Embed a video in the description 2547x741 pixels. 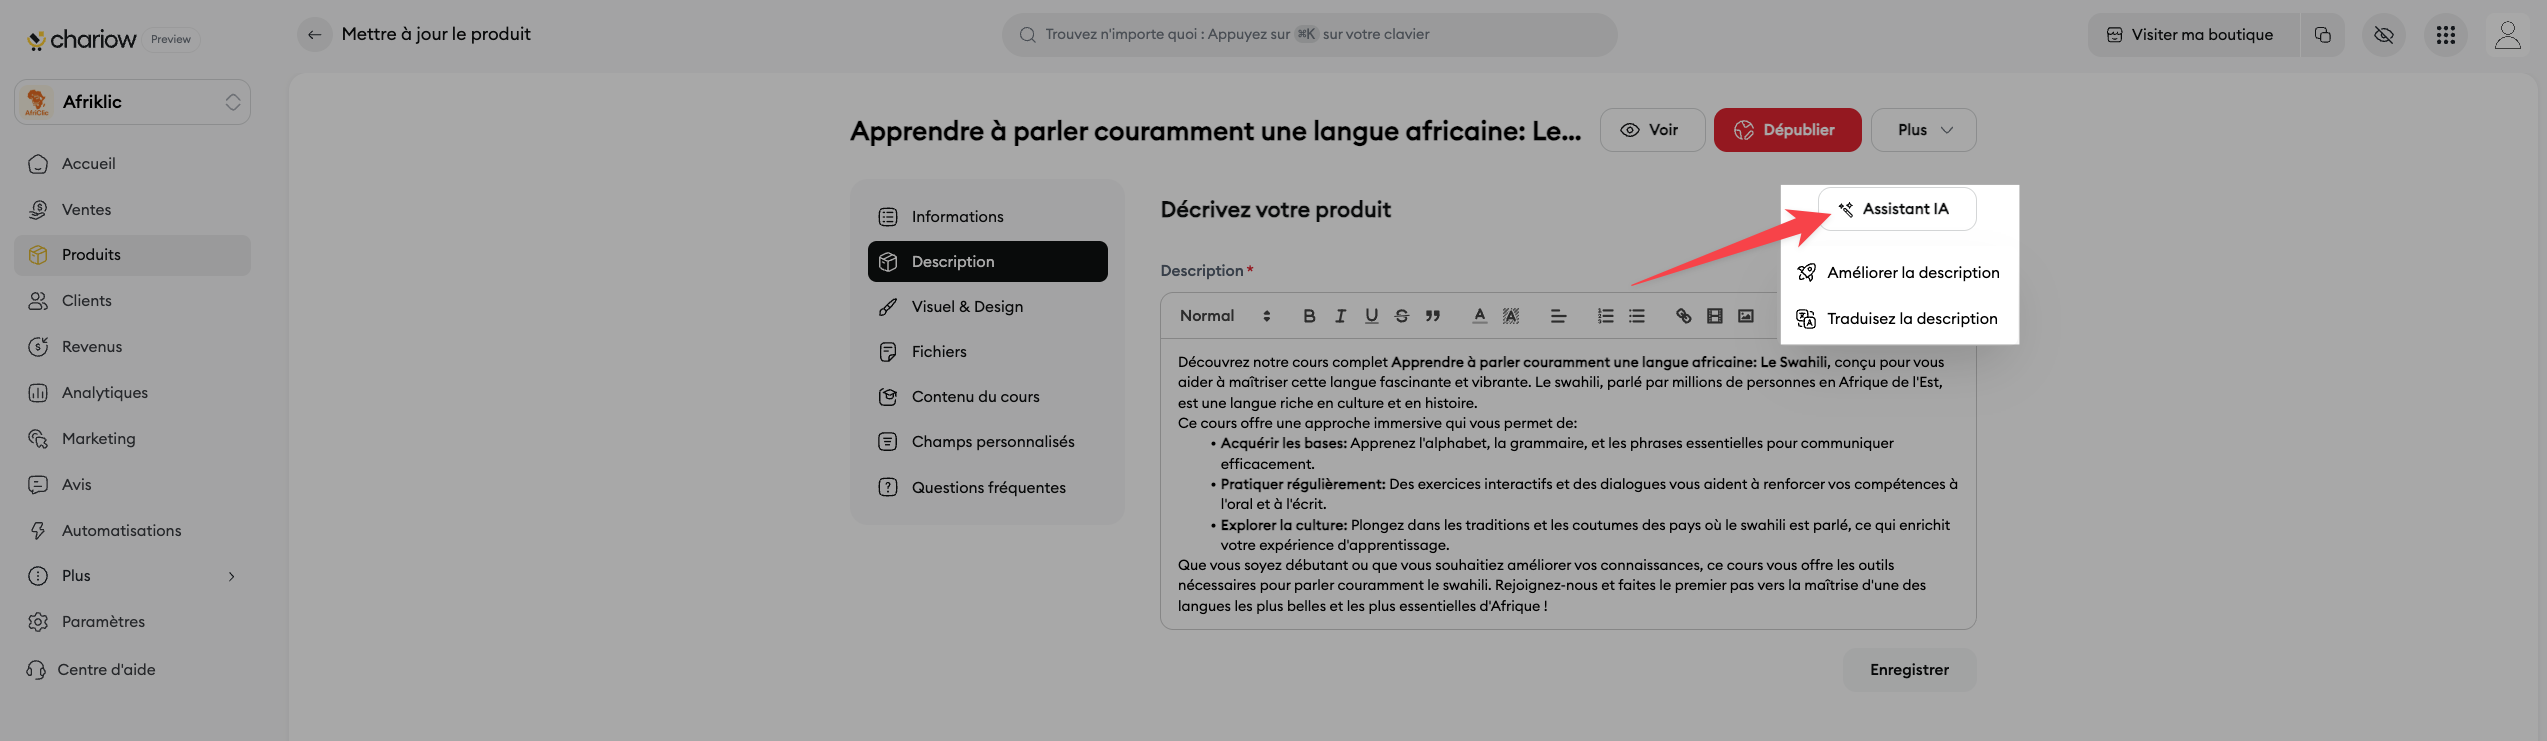coord(1715,316)
